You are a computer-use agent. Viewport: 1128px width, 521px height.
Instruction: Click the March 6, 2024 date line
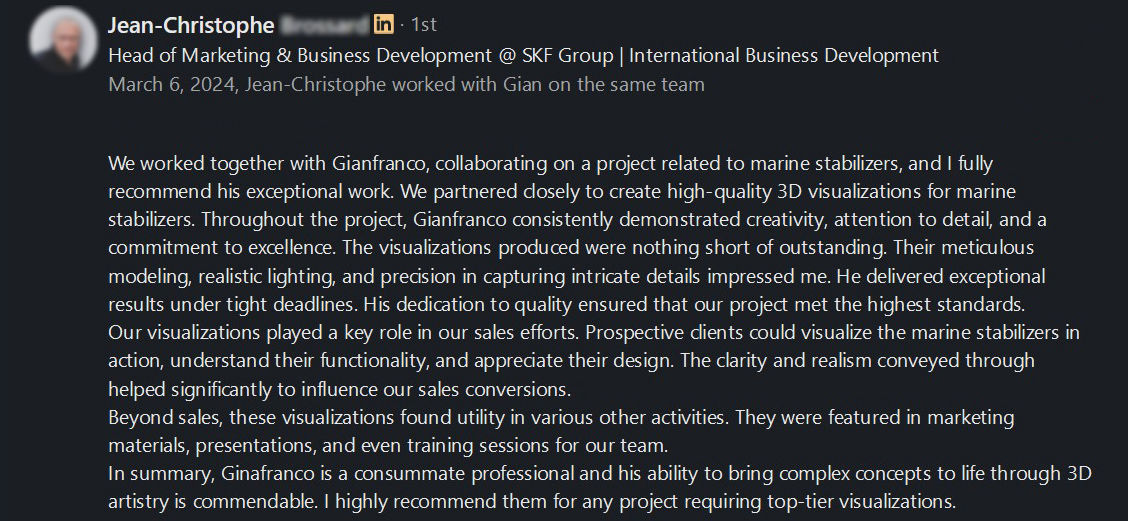click(x=406, y=85)
